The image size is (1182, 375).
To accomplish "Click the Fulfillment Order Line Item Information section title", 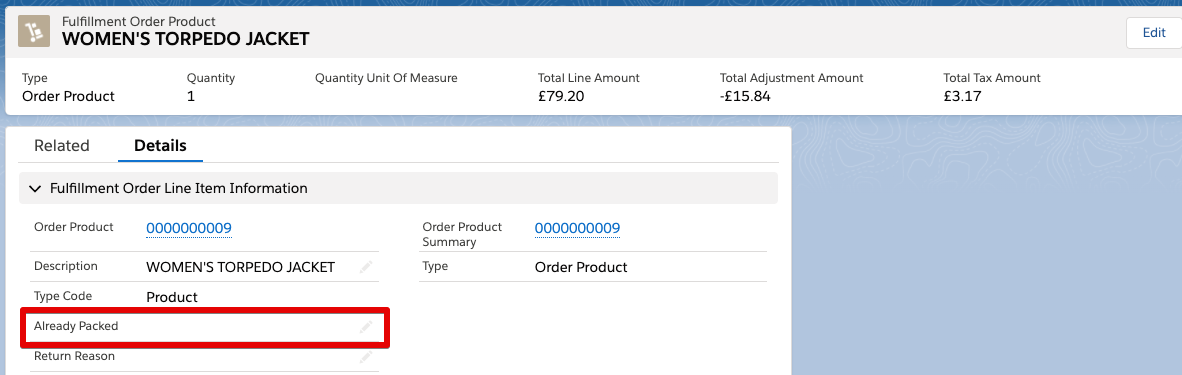I will [179, 189].
